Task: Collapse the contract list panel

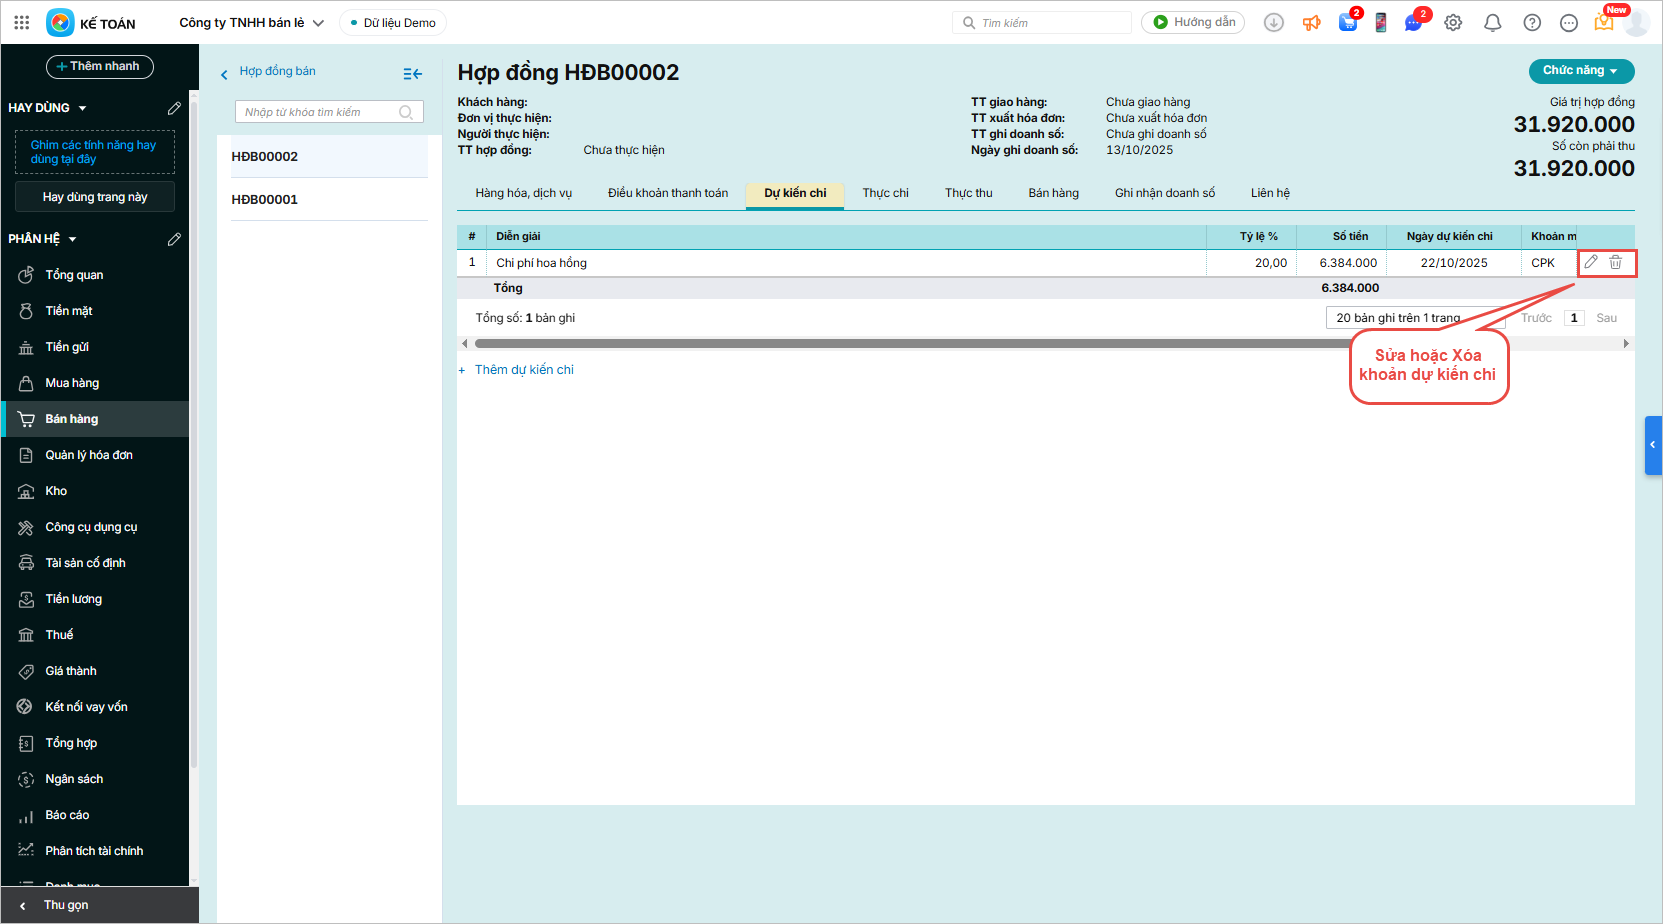Action: coord(412,74)
